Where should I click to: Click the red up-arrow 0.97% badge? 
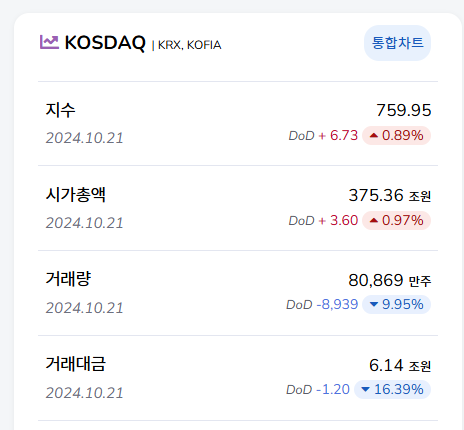point(396,221)
